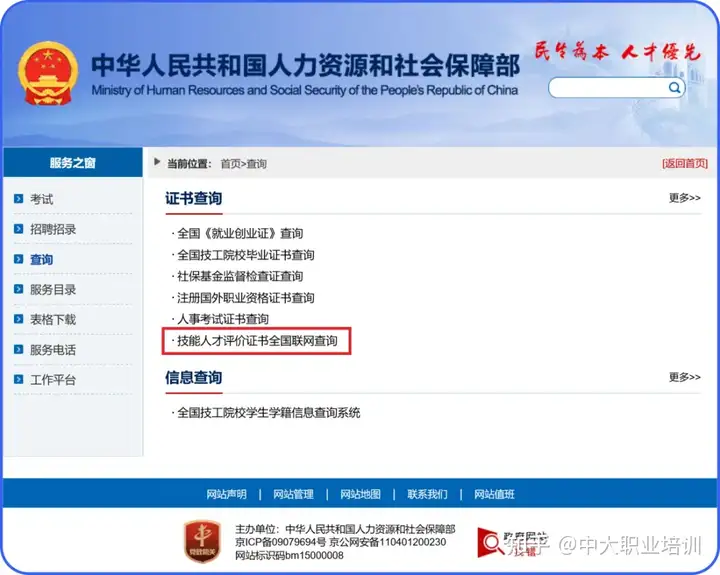Expand 更多>> for 证书查询
This screenshot has height=575, width=720.
[685, 197]
